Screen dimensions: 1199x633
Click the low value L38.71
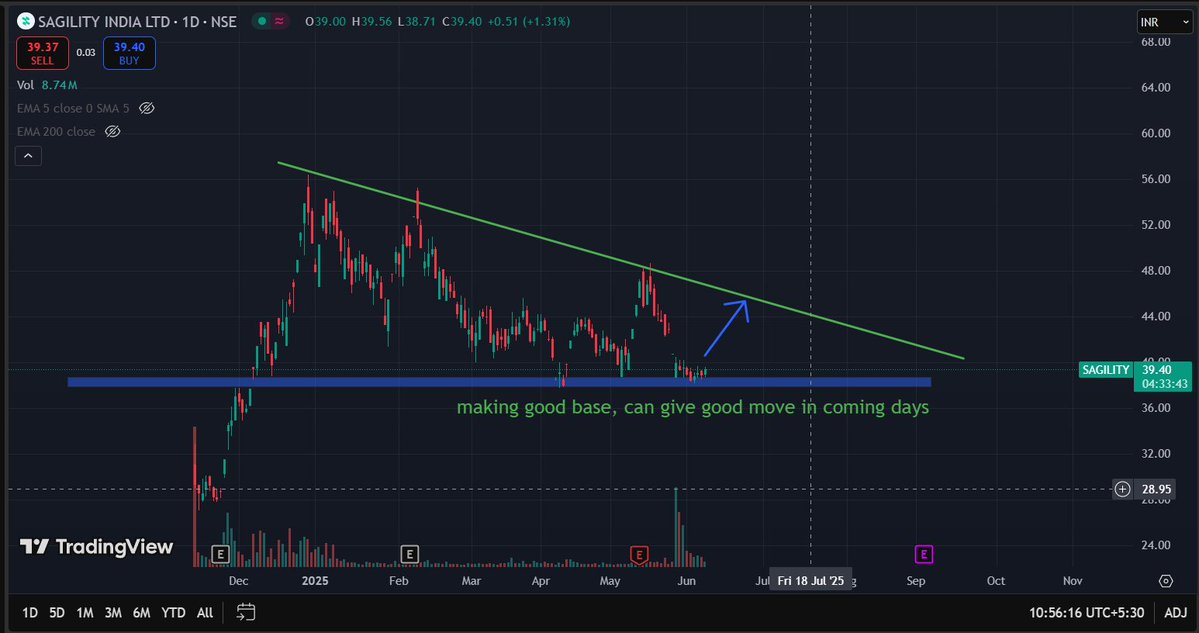416,21
